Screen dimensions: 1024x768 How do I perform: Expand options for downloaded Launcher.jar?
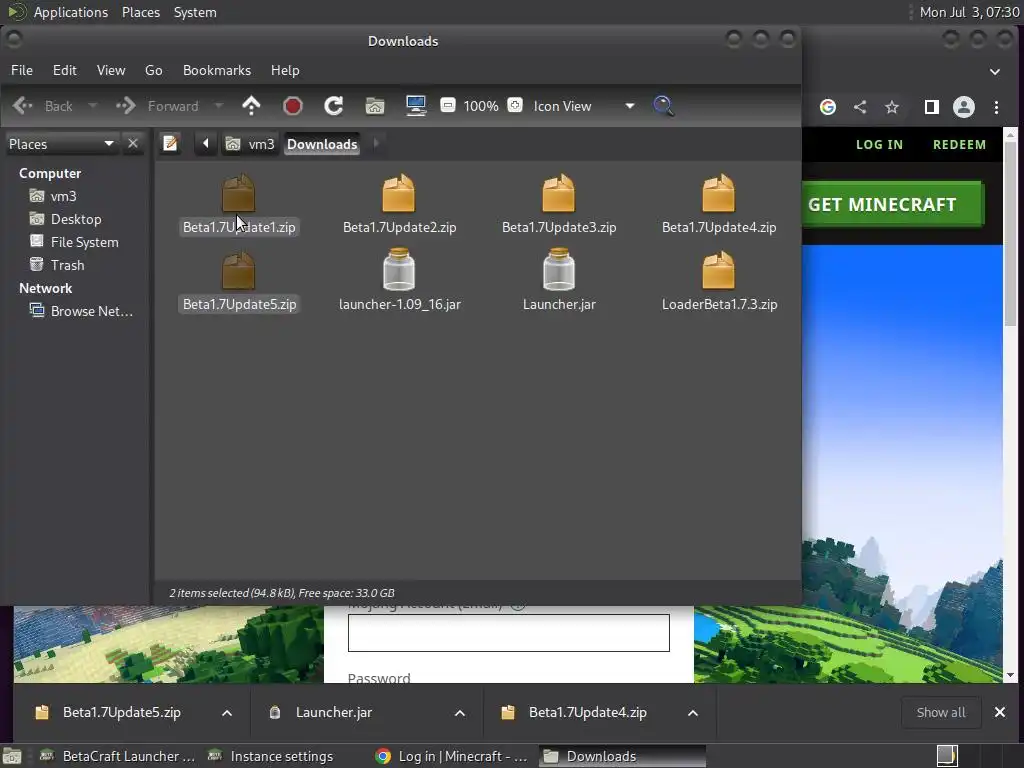(460, 713)
